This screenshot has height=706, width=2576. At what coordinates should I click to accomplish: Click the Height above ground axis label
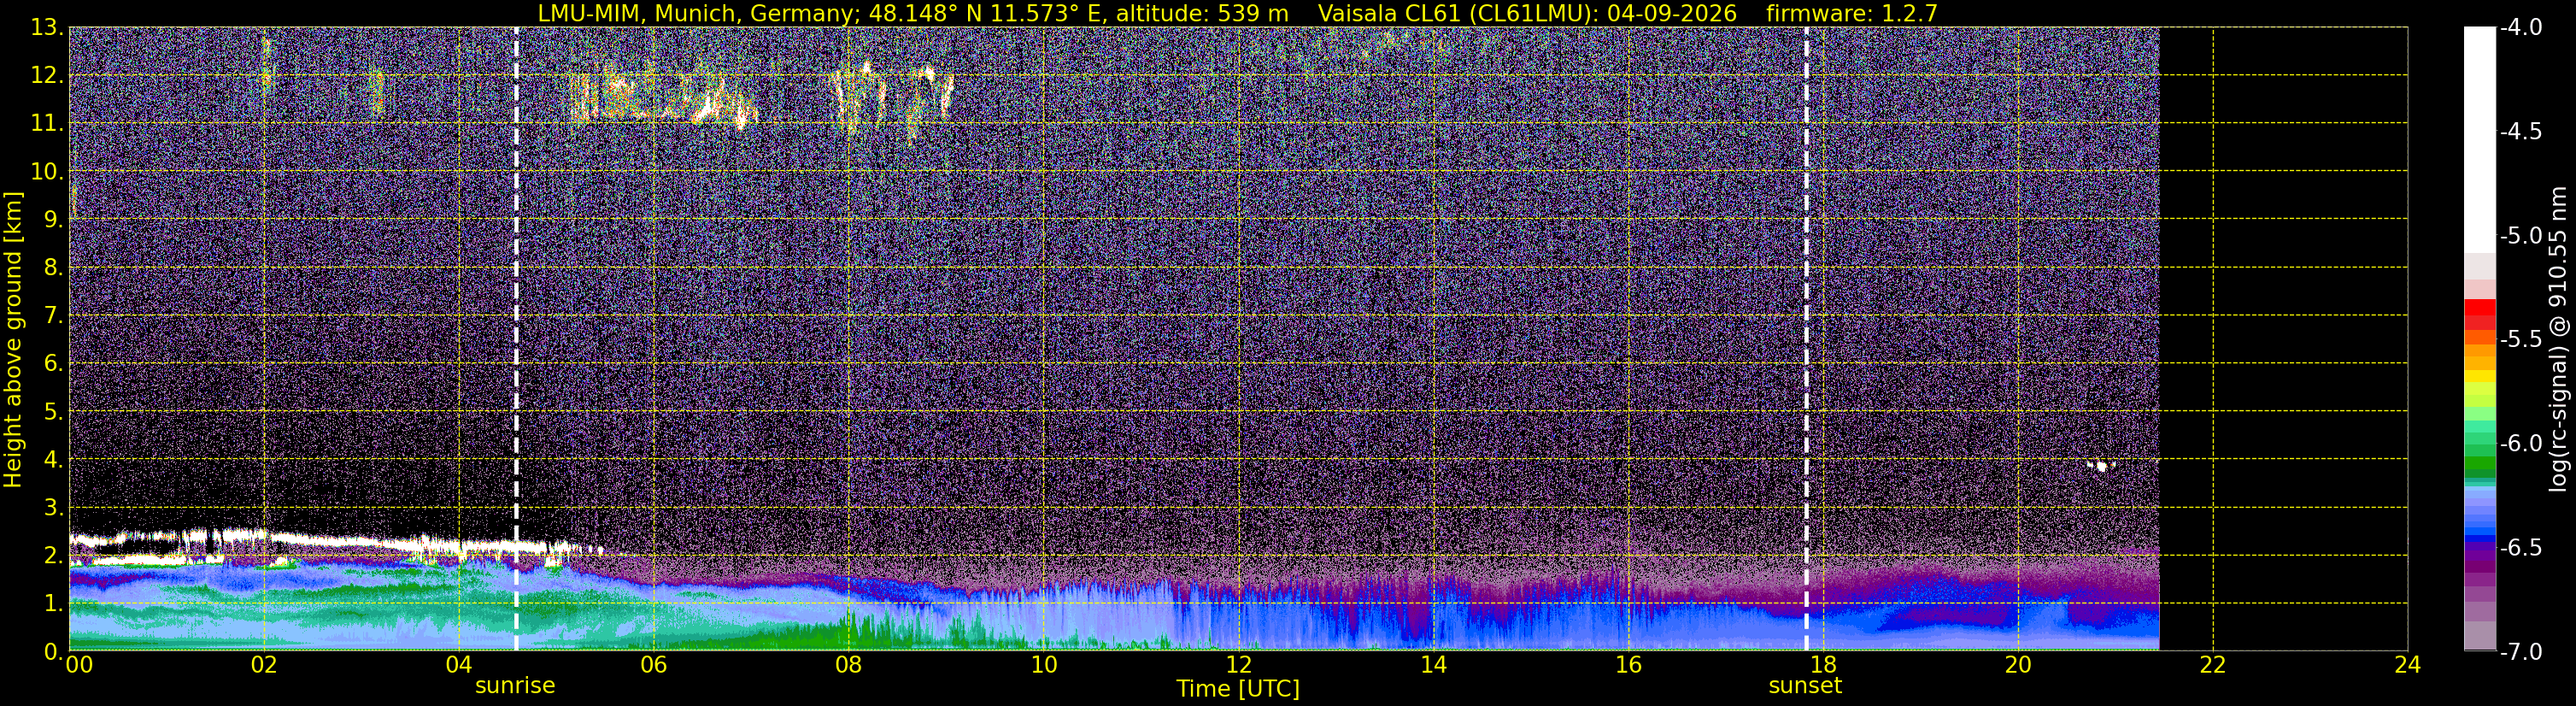(x=13, y=339)
